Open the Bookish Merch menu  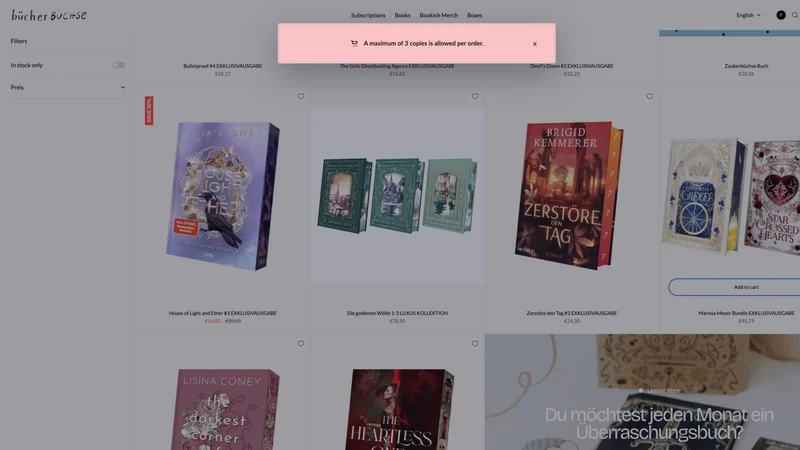tap(438, 15)
